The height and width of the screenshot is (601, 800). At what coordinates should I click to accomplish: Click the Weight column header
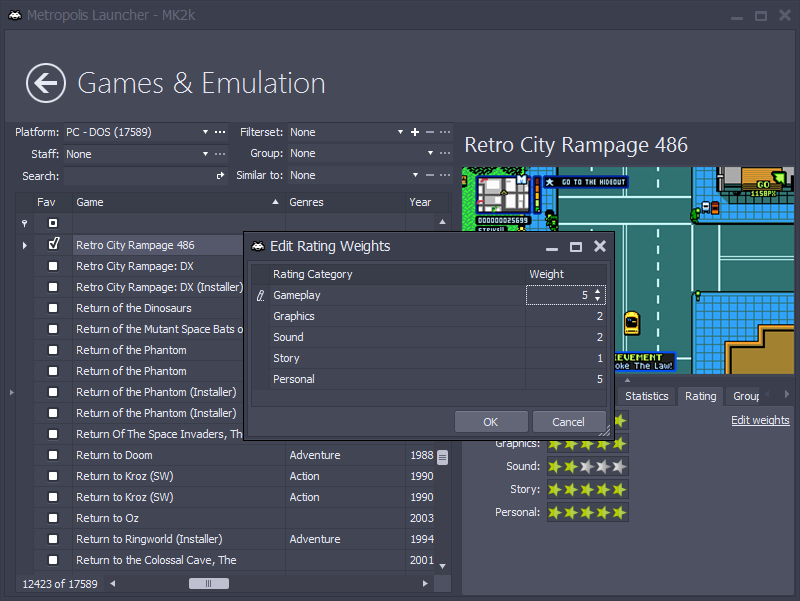pyautogui.click(x=566, y=274)
